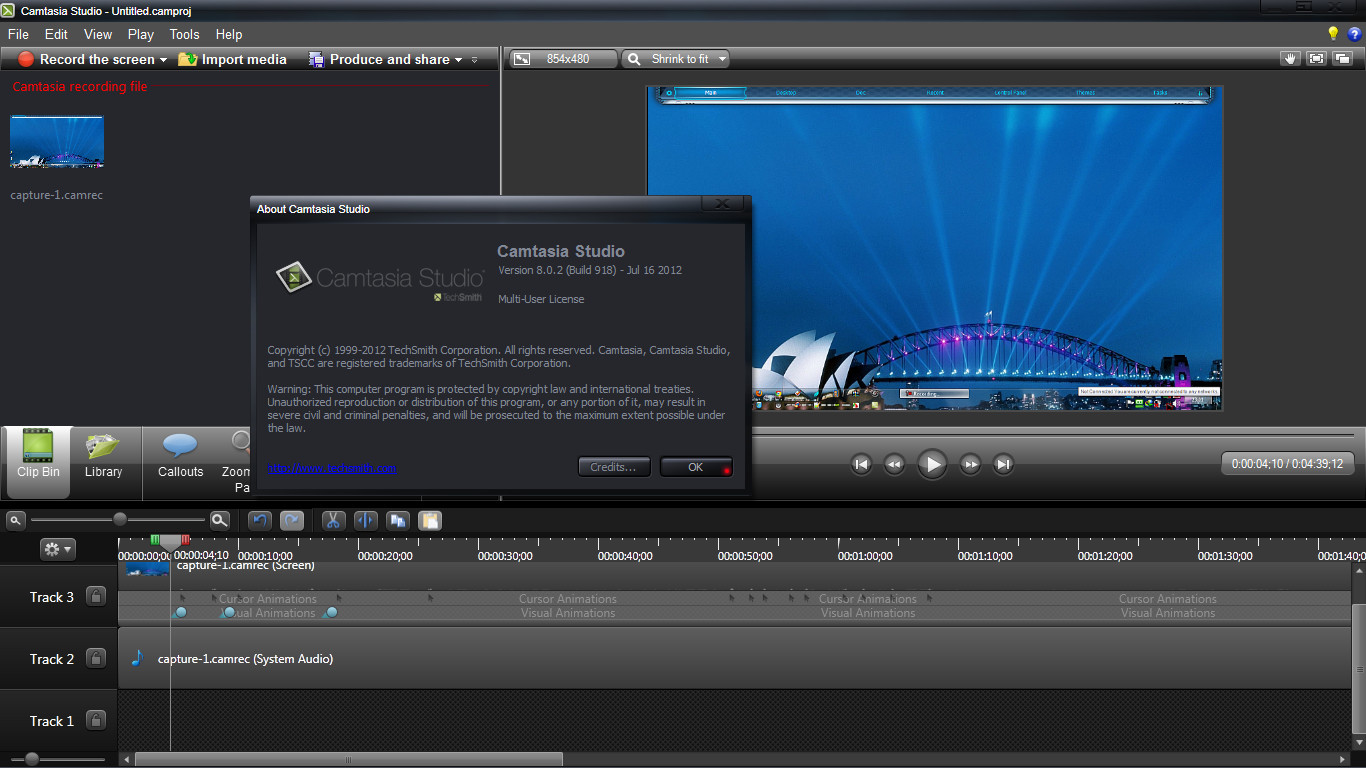Toggle the lock on Track 1
1366x768 pixels.
96,721
